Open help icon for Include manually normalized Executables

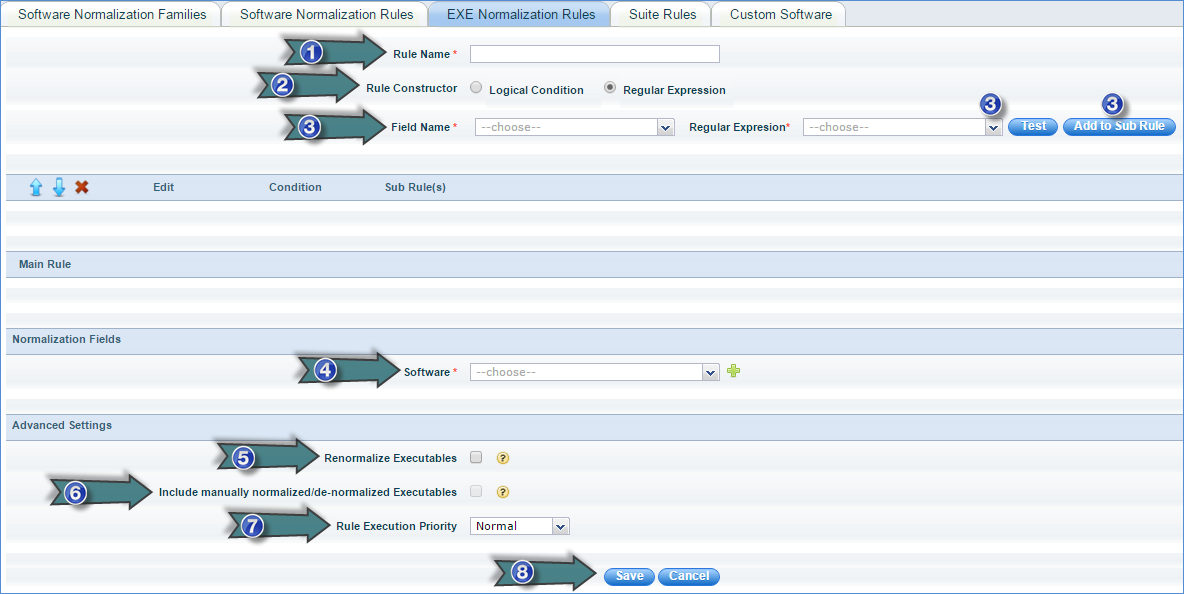pyautogui.click(x=503, y=492)
